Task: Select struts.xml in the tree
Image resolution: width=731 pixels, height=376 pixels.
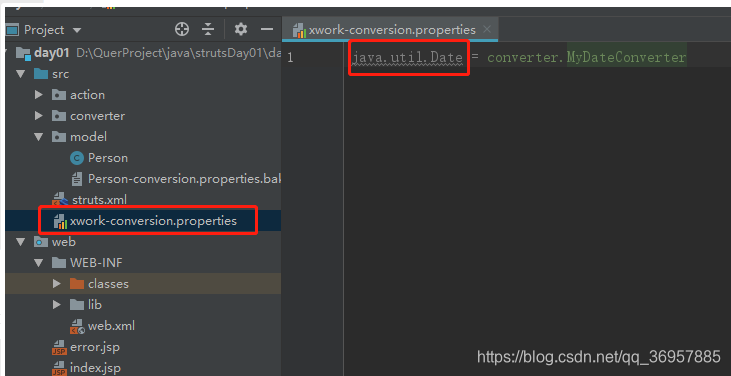Action: point(100,200)
